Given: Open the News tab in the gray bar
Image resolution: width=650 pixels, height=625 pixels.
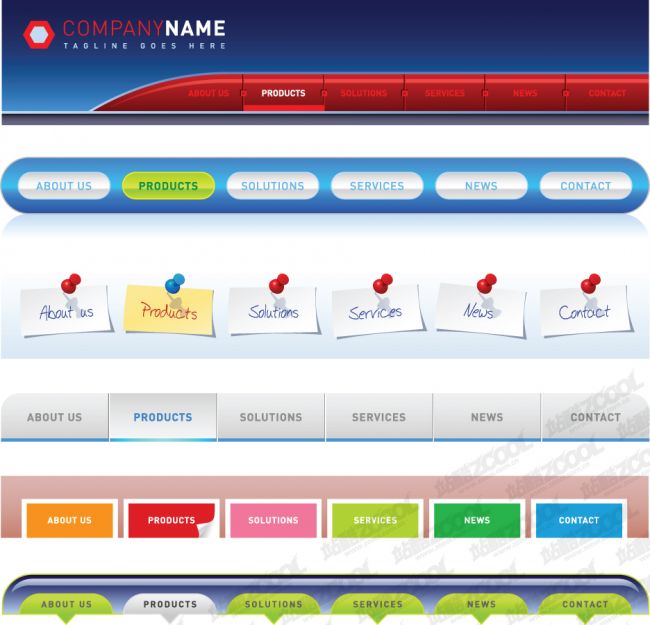Looking at the screenshot, I should coord(487,417).
